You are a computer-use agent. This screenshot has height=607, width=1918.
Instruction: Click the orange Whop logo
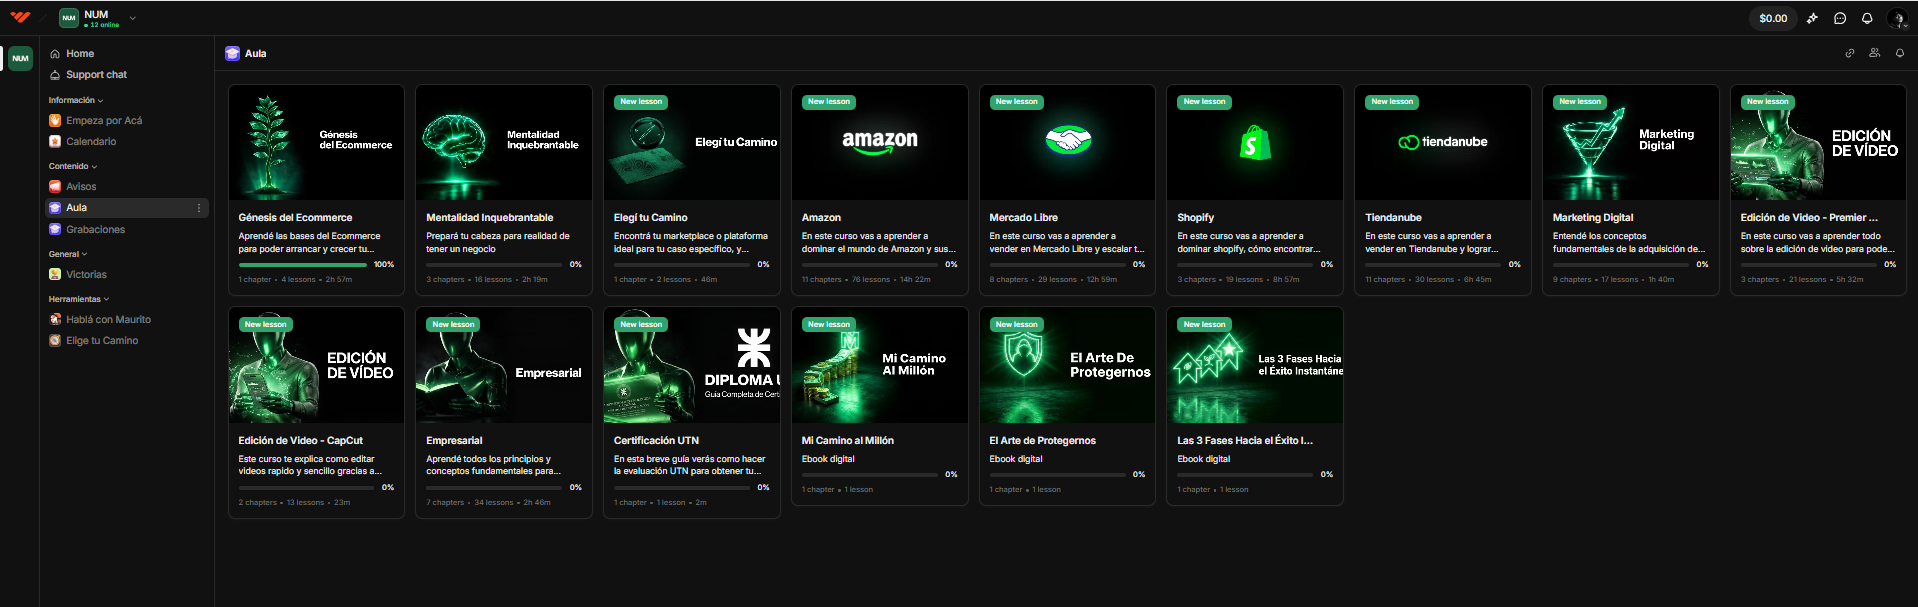[x=20, y=17]
